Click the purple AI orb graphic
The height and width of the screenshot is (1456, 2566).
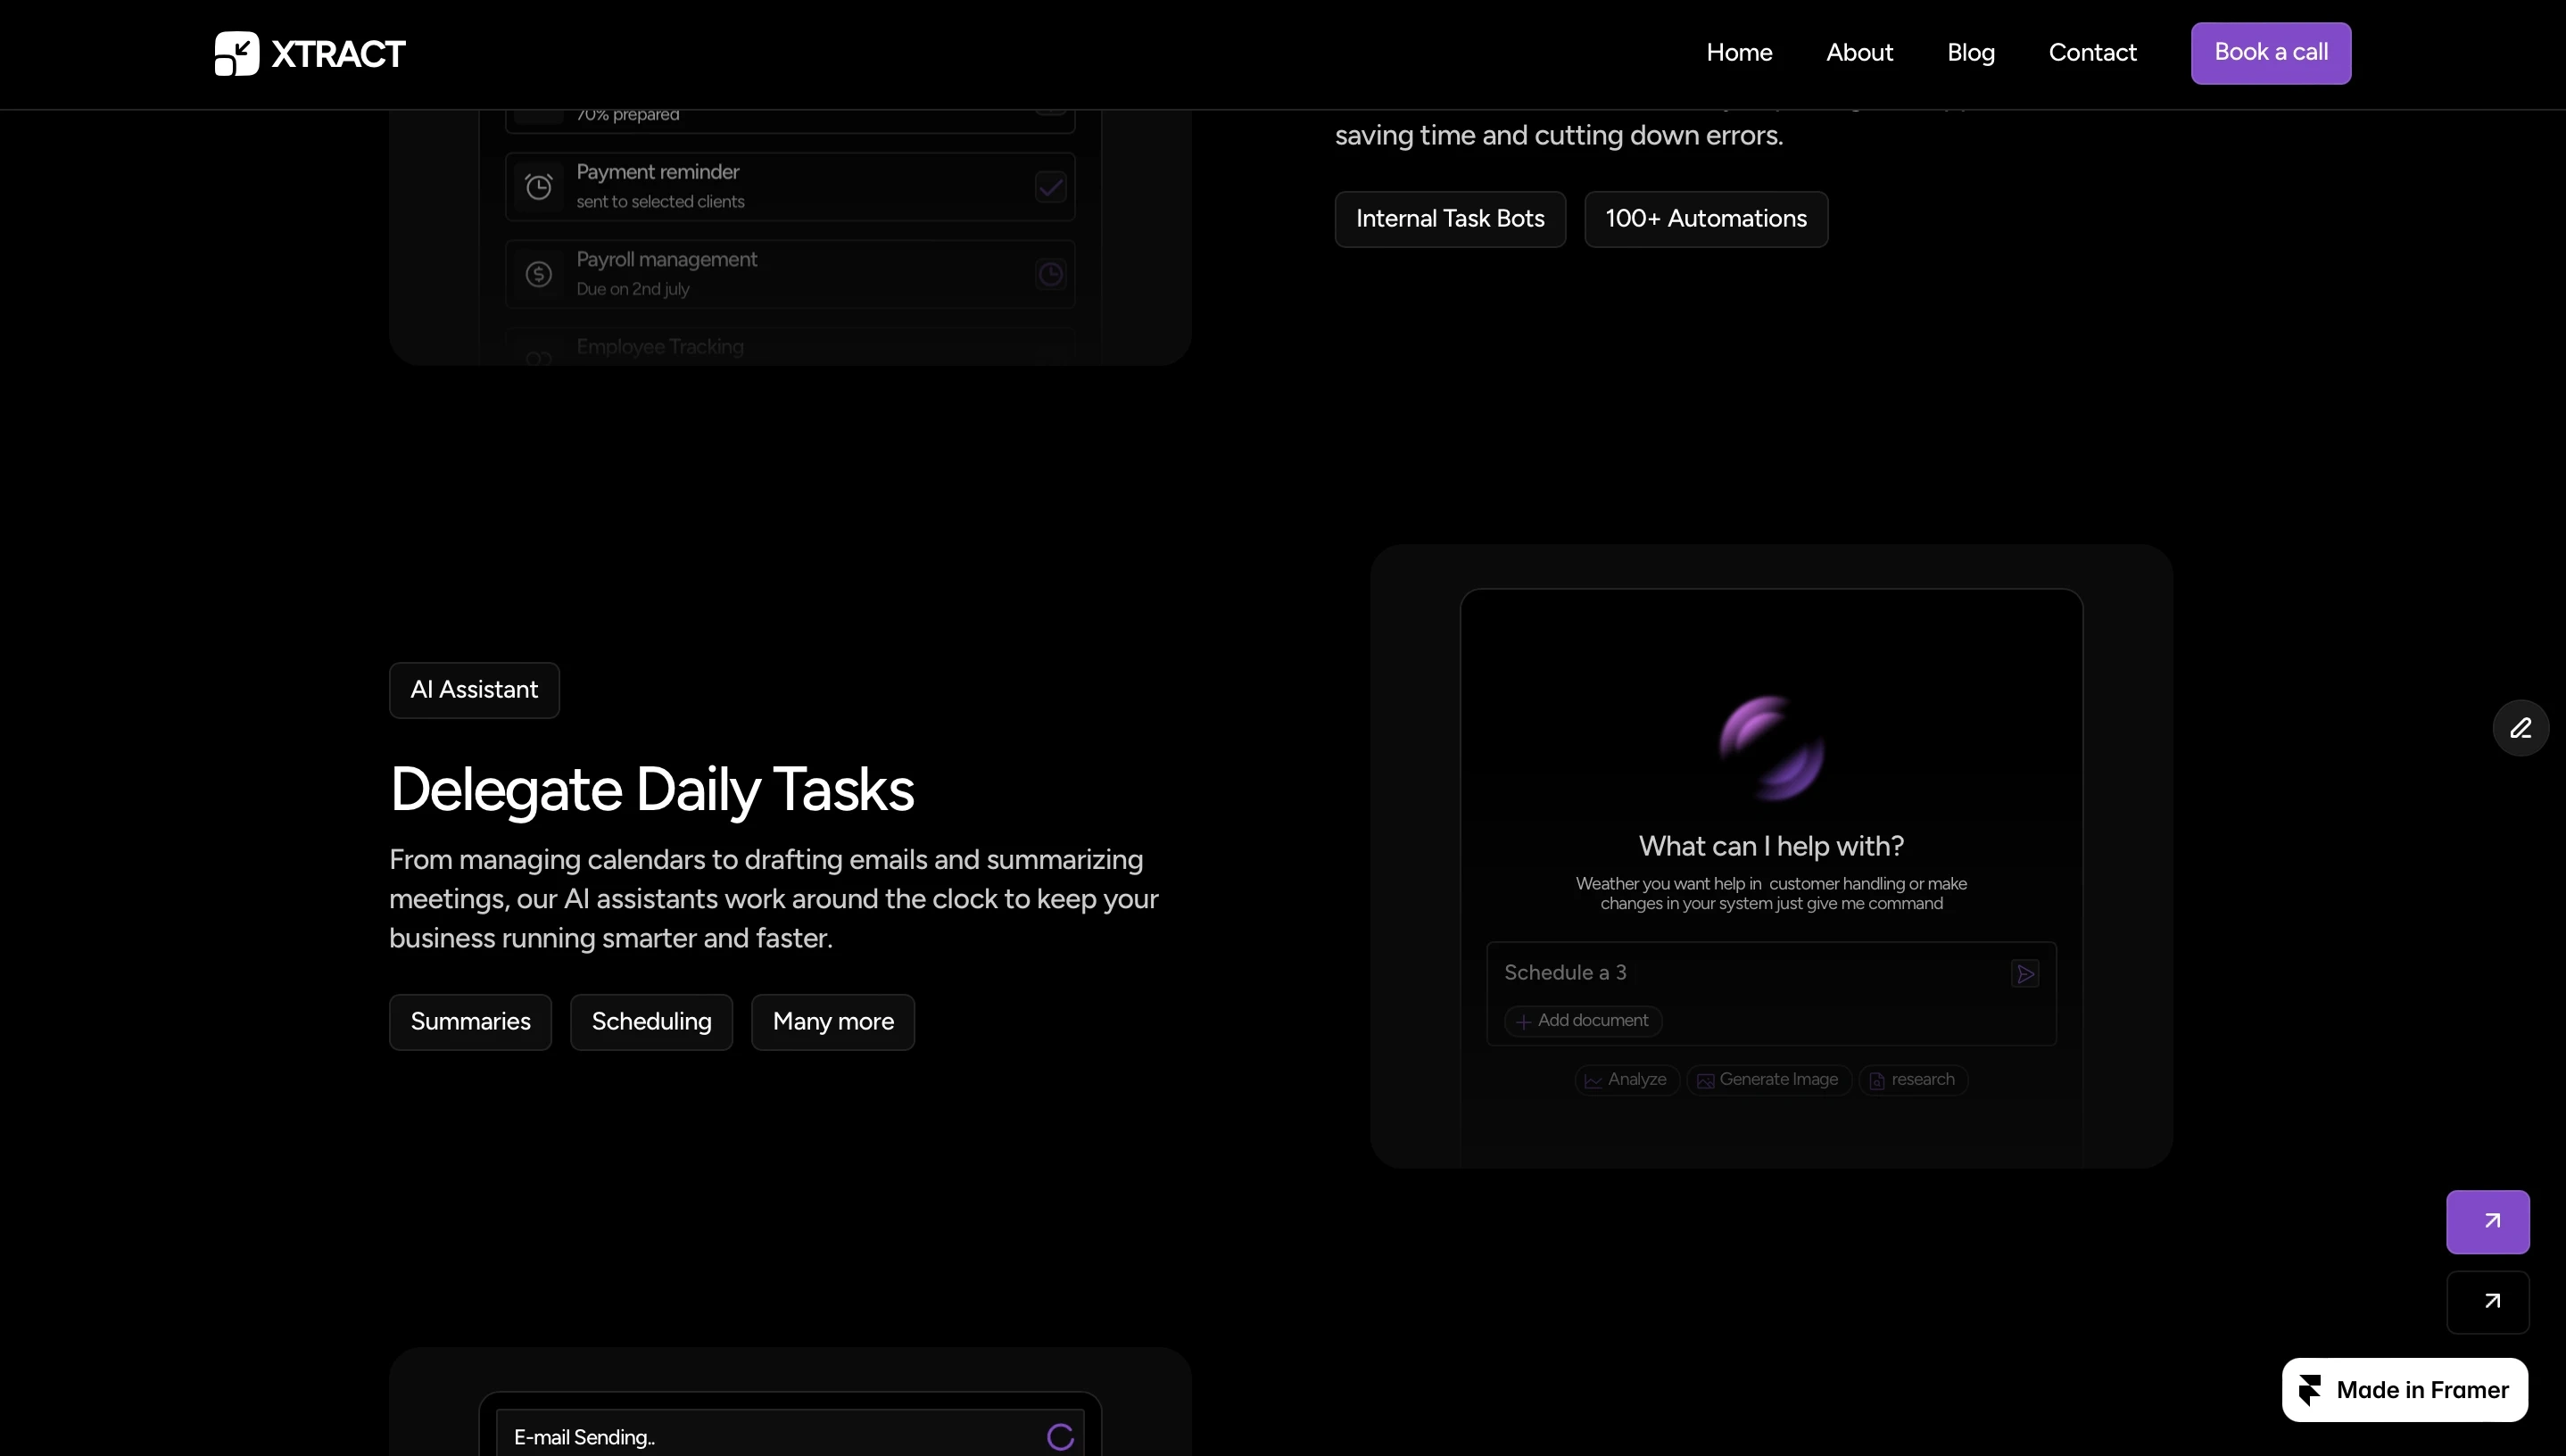[x=1771, y=748]
